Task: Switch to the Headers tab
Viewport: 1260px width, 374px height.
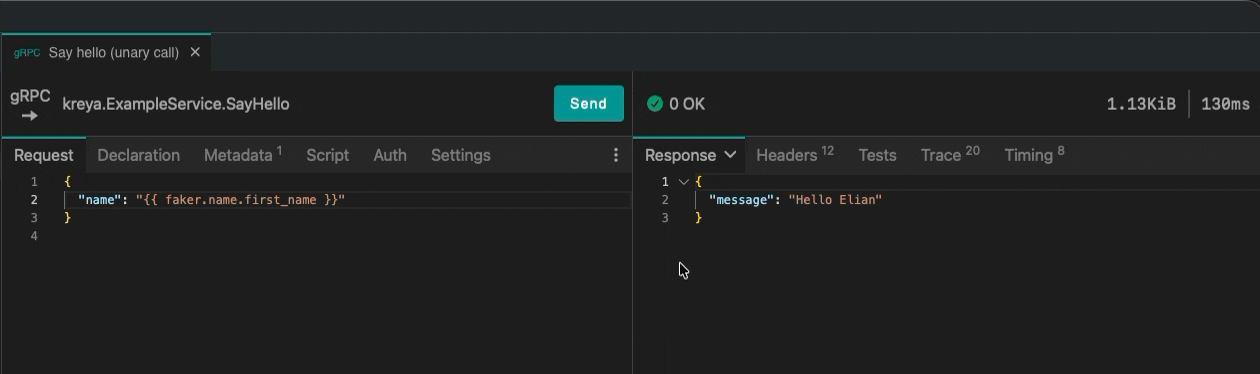Action: click(x=795, y=155)
